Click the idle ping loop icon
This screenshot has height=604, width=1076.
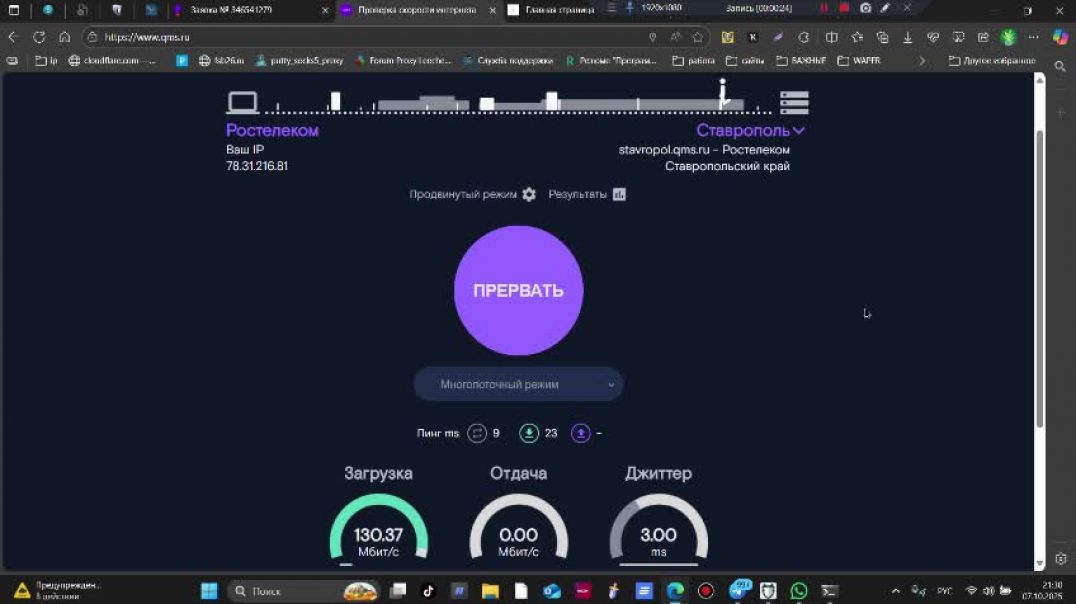(x=477, y=433)
